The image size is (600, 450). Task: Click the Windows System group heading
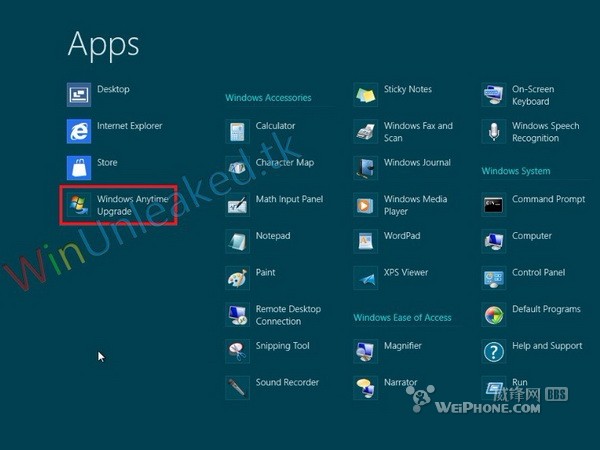516,171
